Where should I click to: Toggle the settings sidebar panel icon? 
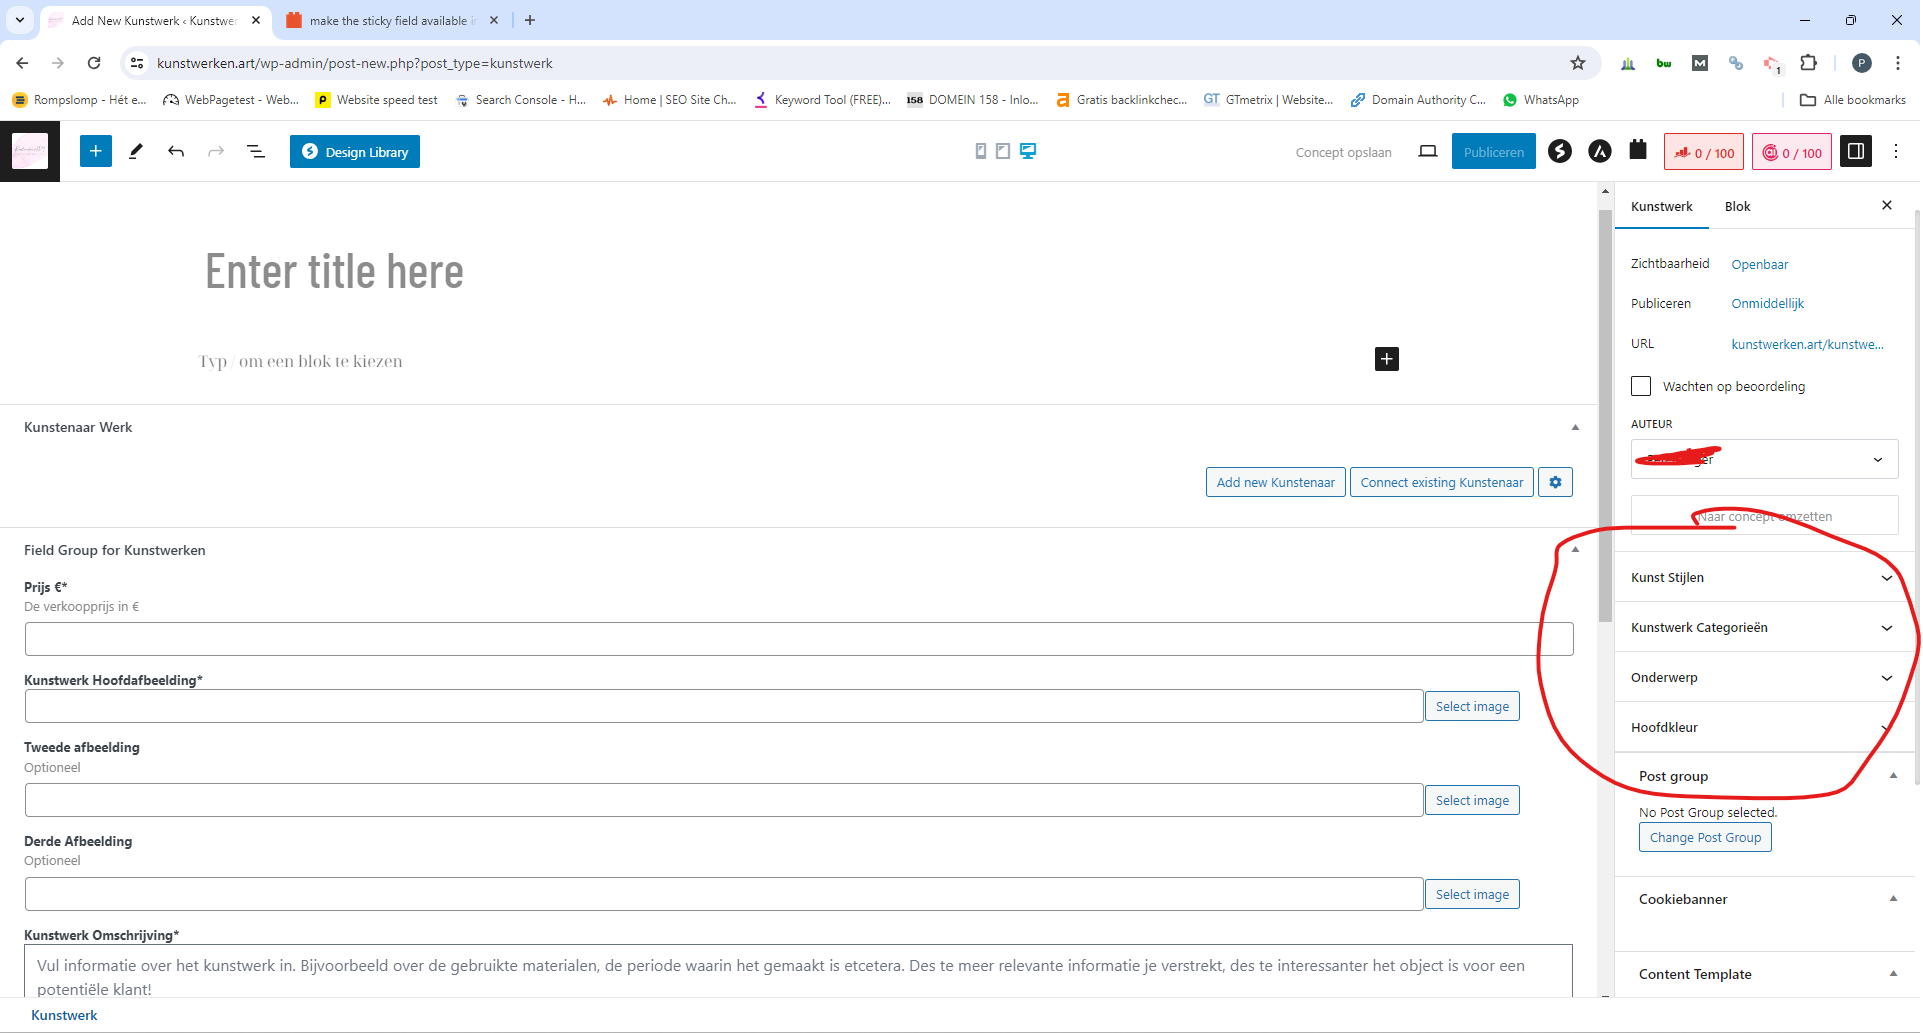[1856, 151]
